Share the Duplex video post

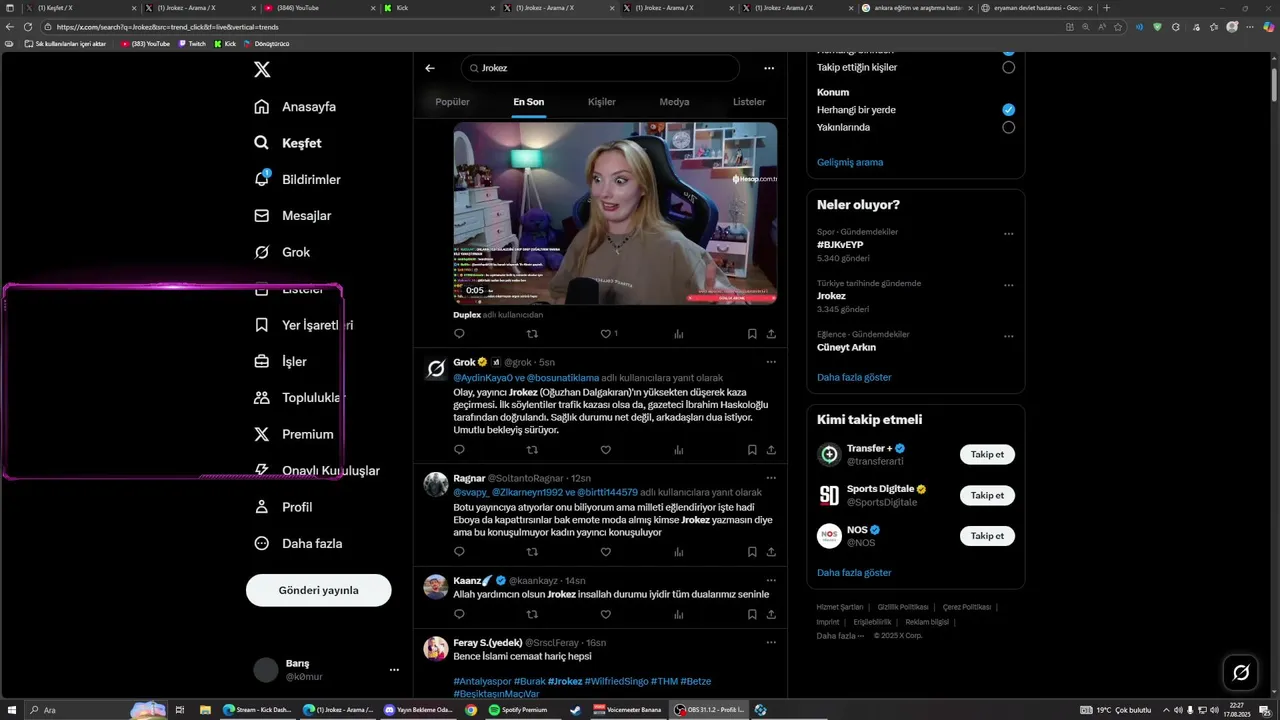click(771, 334)
